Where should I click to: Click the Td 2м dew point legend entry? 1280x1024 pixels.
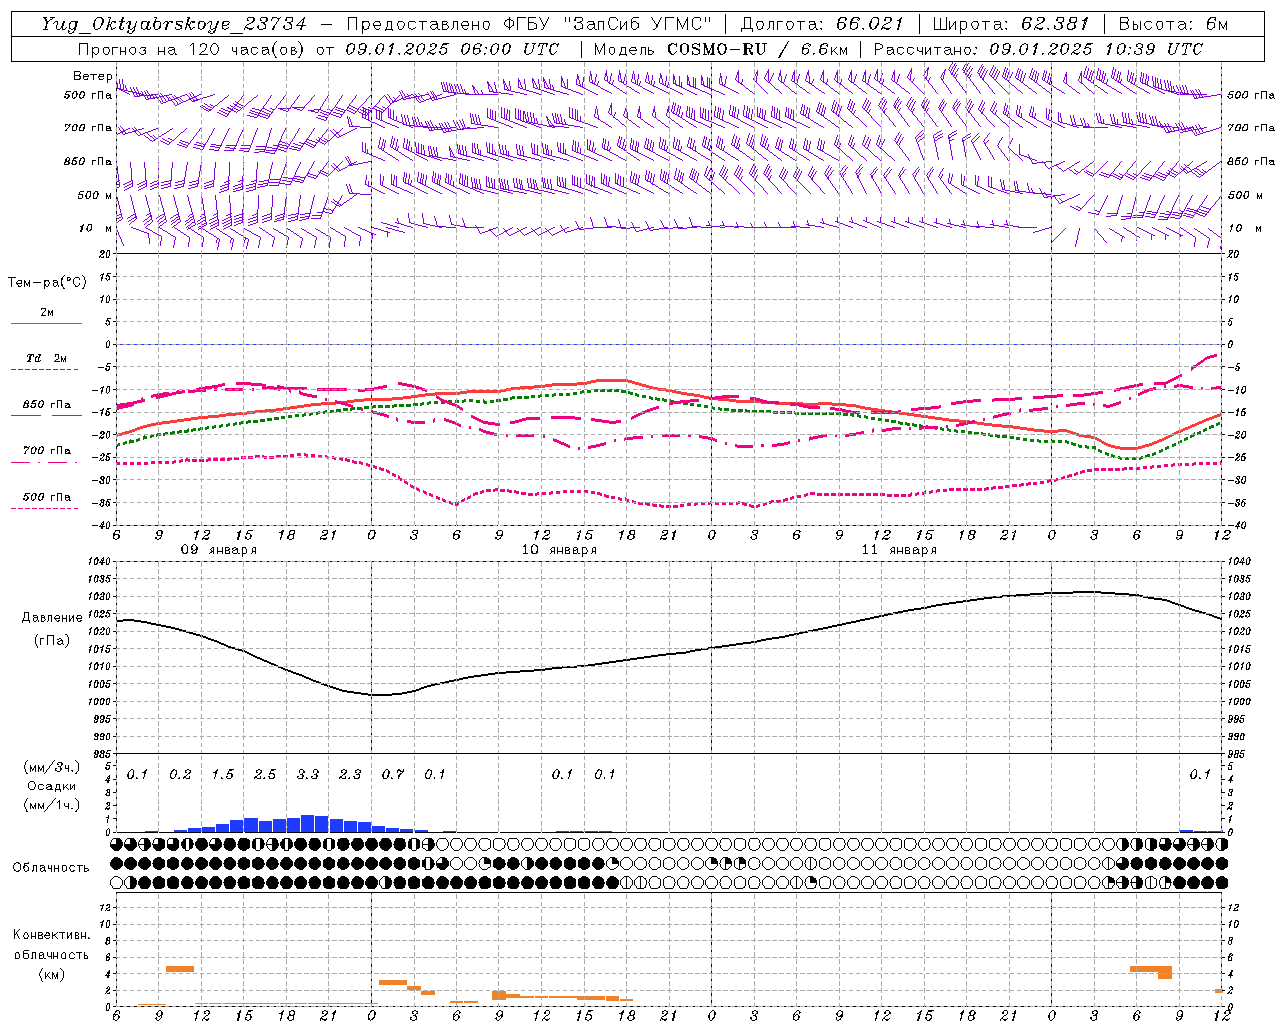click(x=47, y=358)
